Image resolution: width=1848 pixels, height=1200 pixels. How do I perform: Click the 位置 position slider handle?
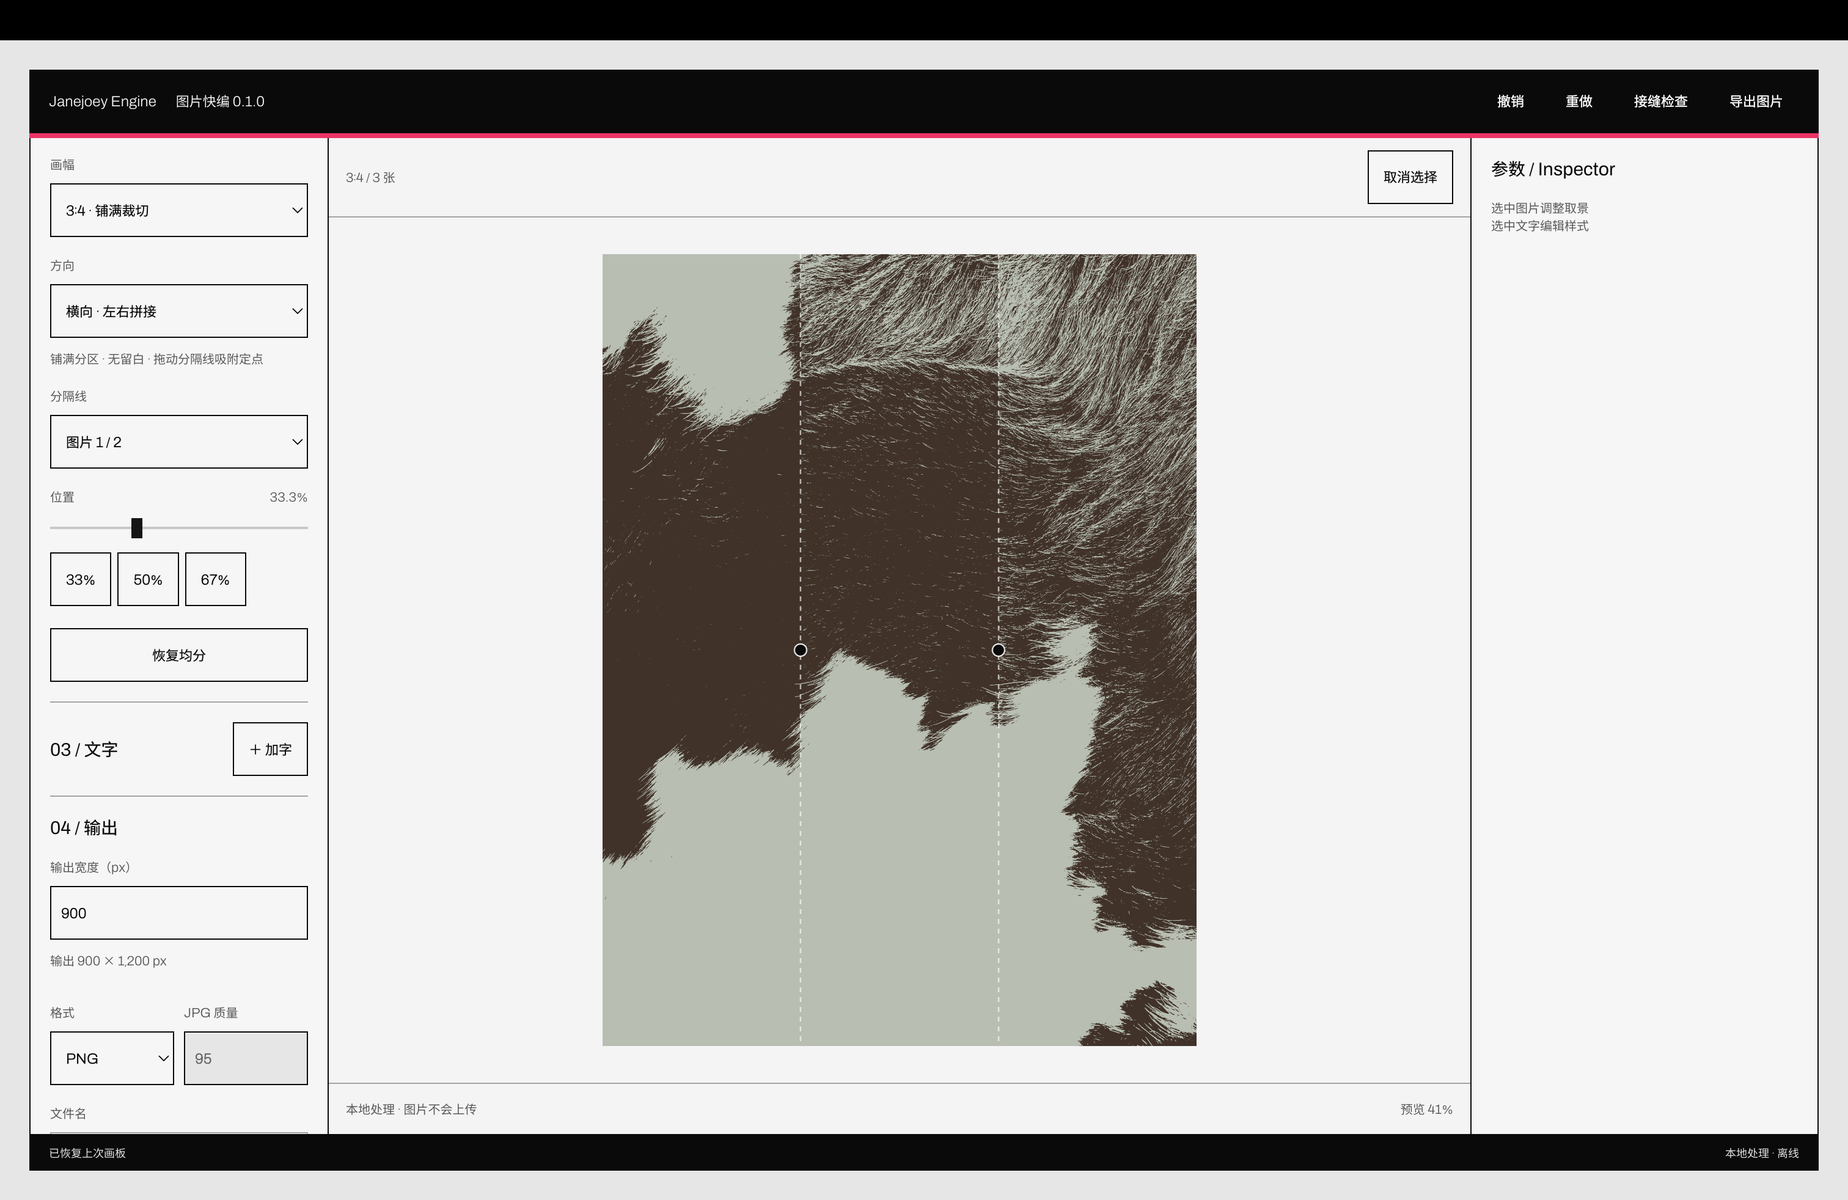(x=137, y=528)
